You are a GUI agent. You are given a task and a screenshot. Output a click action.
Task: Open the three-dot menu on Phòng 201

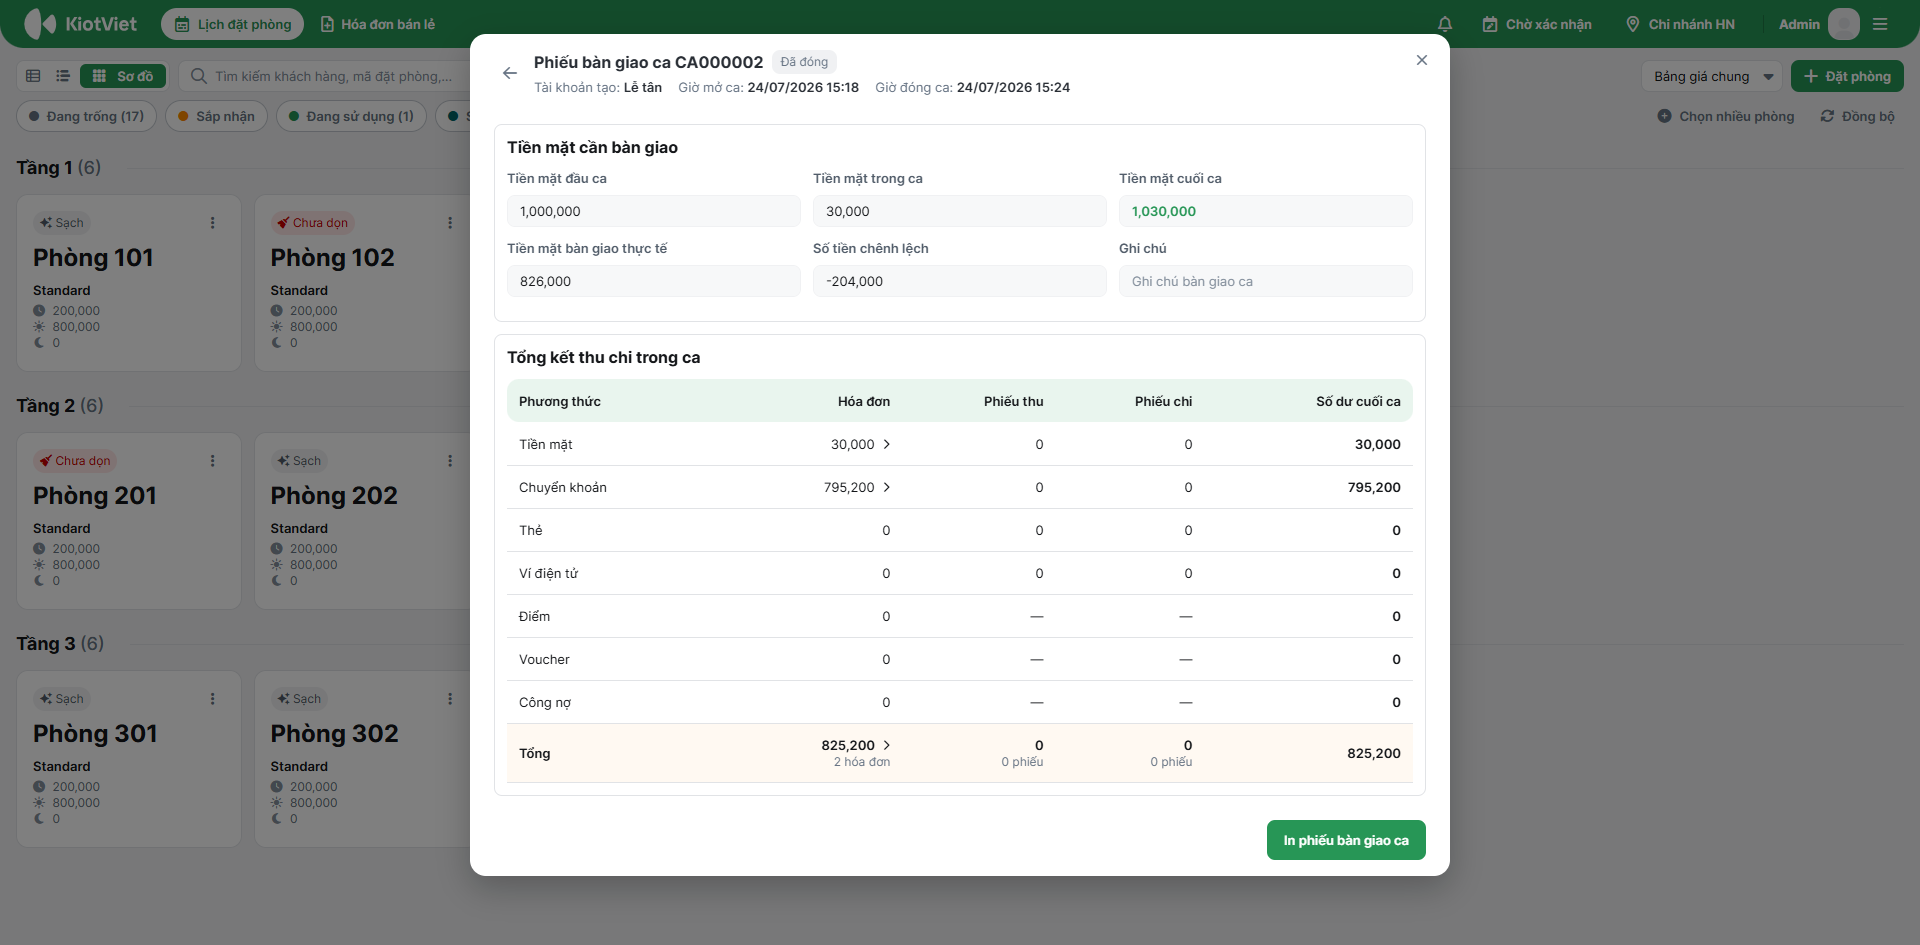(212, 461)
